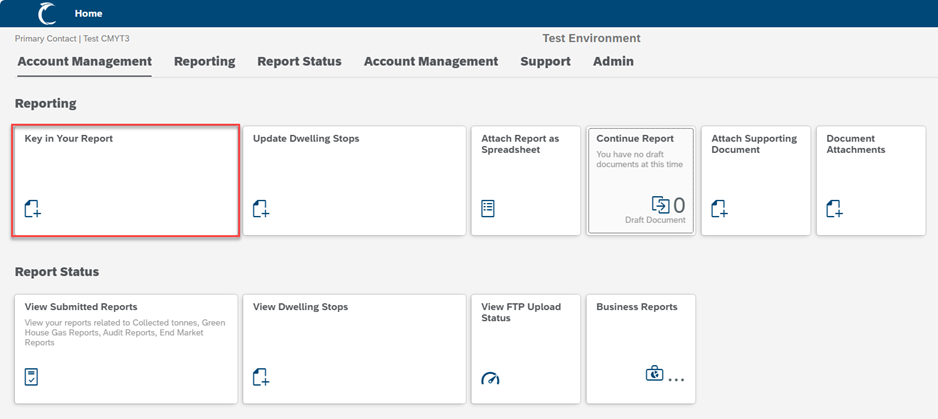This screenshot has height=419, width=938.
Task: Switch to the Reporting tab
Action: 204,61
